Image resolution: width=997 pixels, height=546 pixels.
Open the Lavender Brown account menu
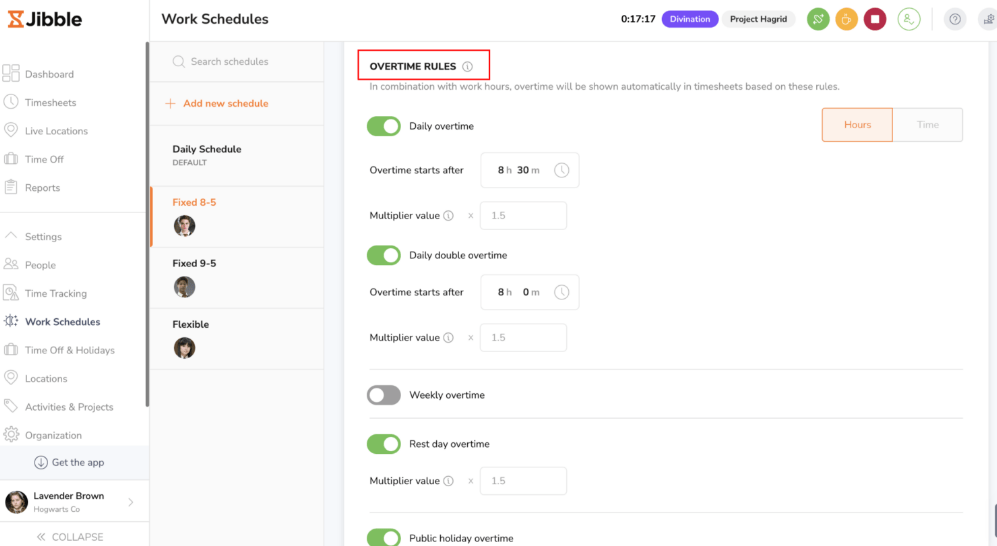[x=74, y=502]
